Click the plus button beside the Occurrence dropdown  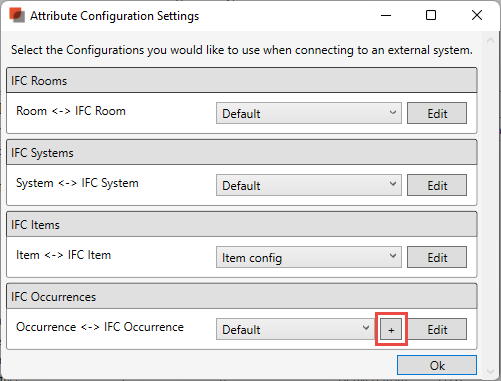(x=391, y=330)
